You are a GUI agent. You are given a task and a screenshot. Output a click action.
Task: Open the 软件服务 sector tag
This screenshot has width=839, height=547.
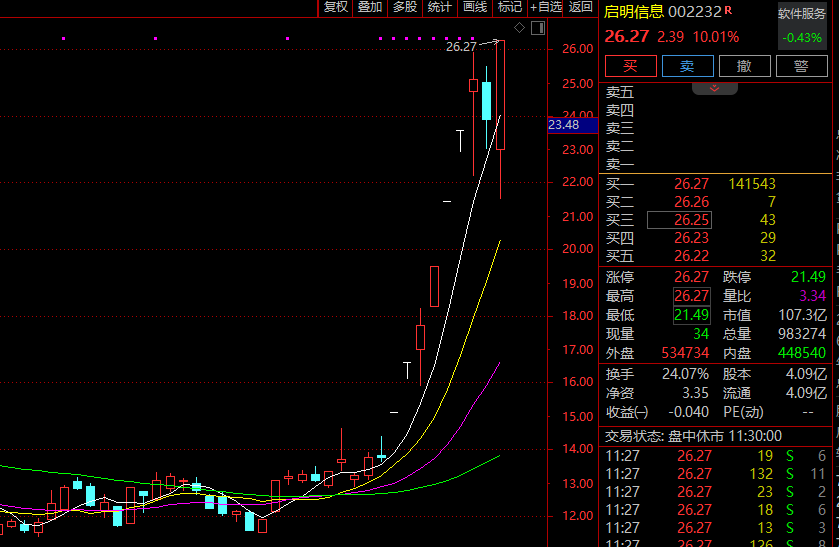[802, 14]
